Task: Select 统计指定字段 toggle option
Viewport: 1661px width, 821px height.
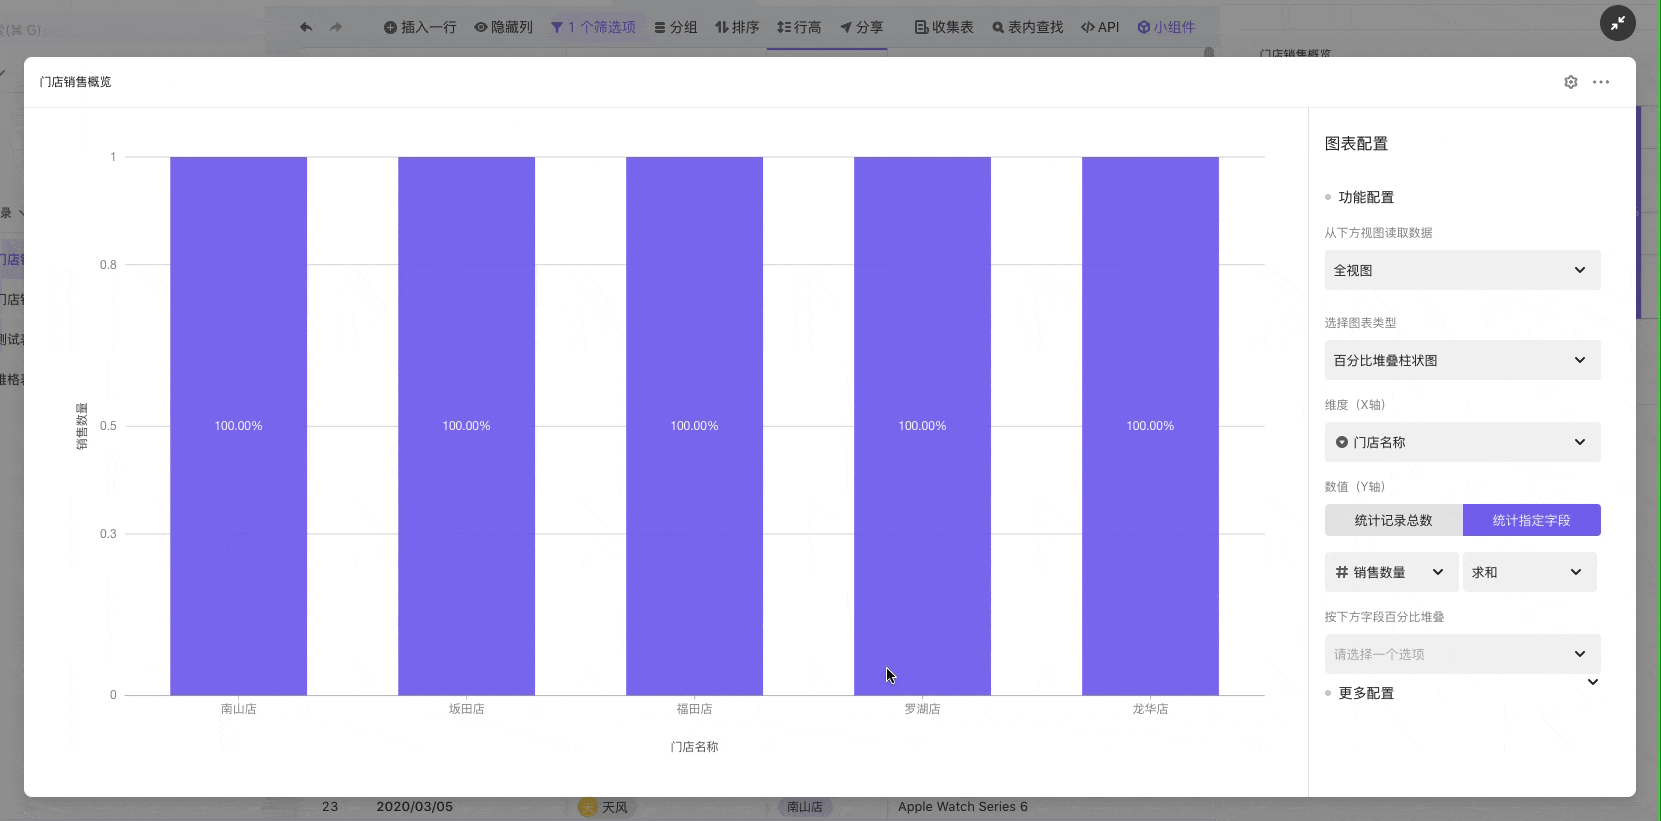Action: click(x=1531, y=520)
